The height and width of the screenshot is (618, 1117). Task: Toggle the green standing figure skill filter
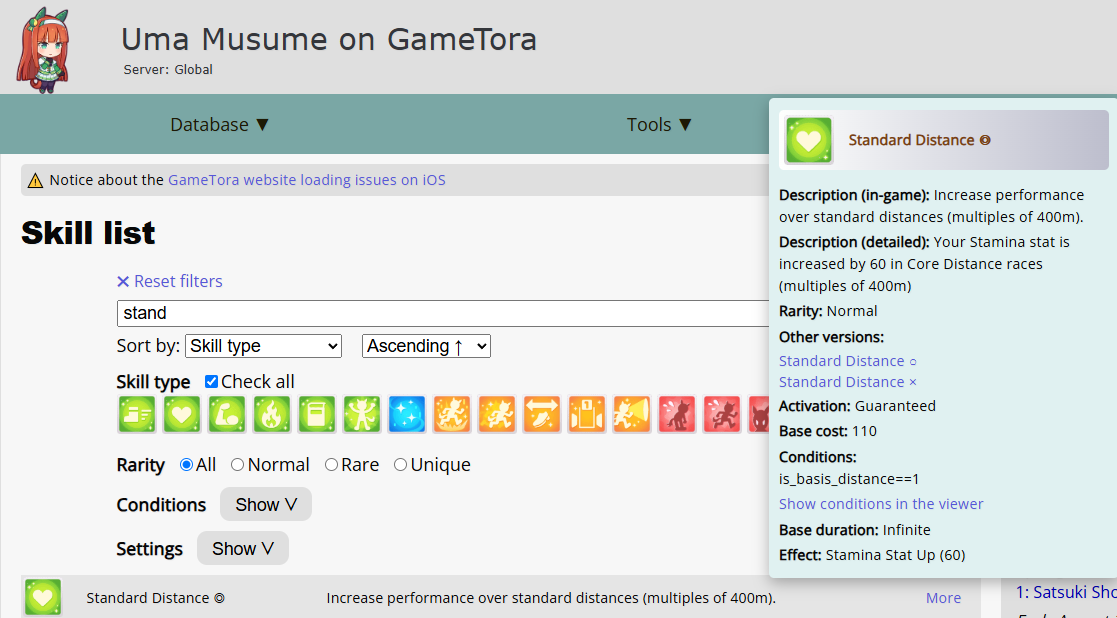(x=362, y=414)
